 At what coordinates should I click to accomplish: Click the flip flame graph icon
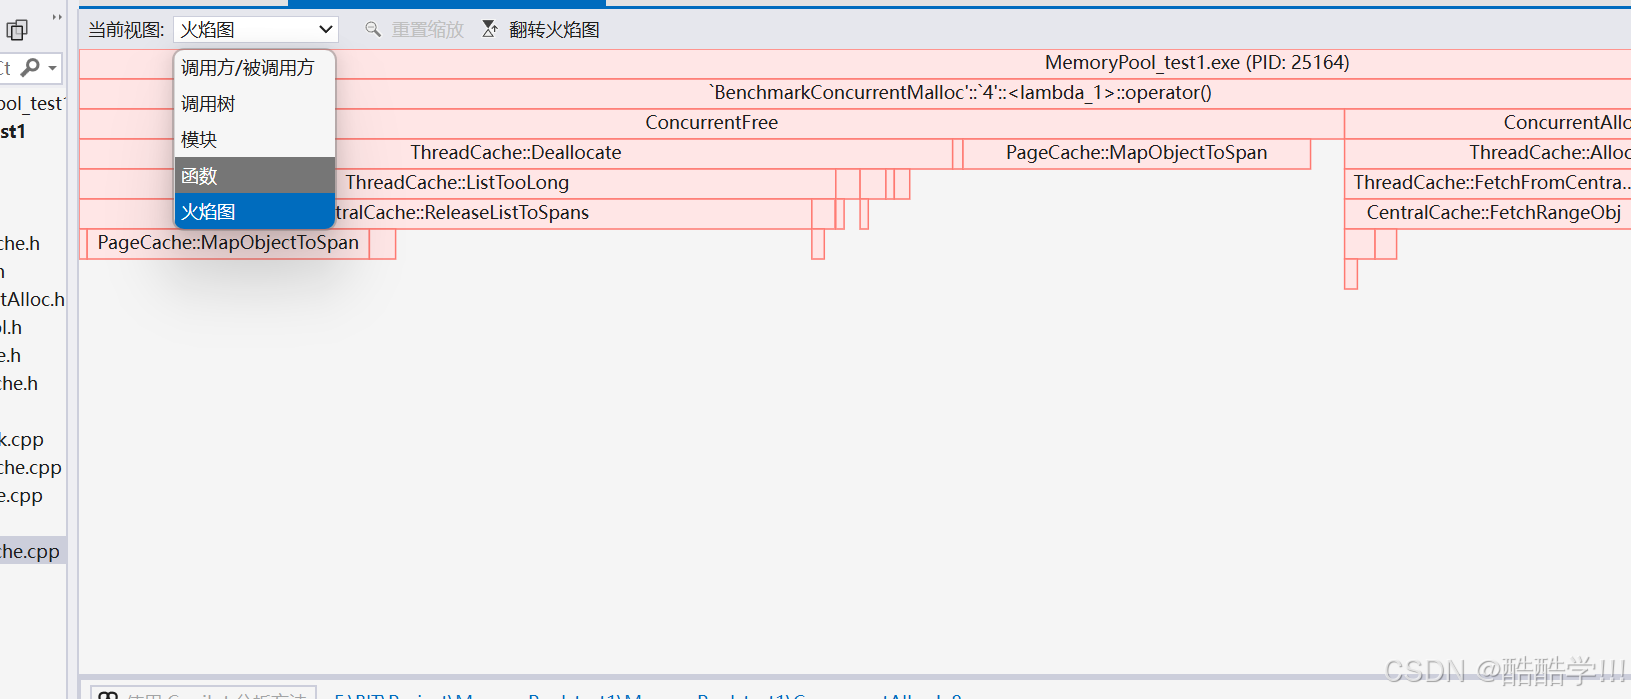pos(490,29)
